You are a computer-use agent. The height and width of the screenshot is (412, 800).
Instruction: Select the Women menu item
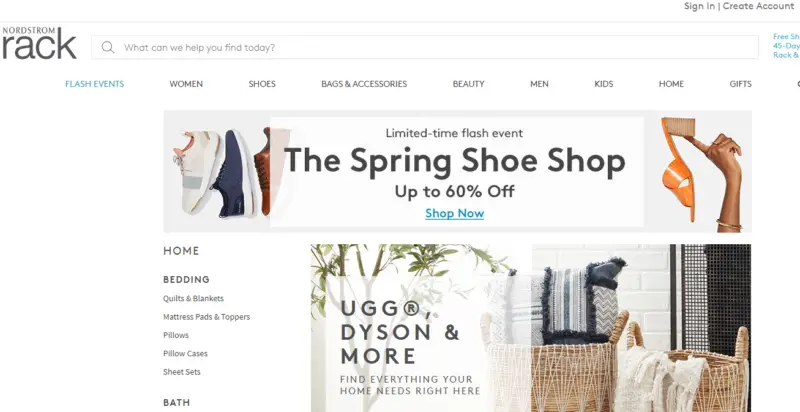[x=186, y=84]
